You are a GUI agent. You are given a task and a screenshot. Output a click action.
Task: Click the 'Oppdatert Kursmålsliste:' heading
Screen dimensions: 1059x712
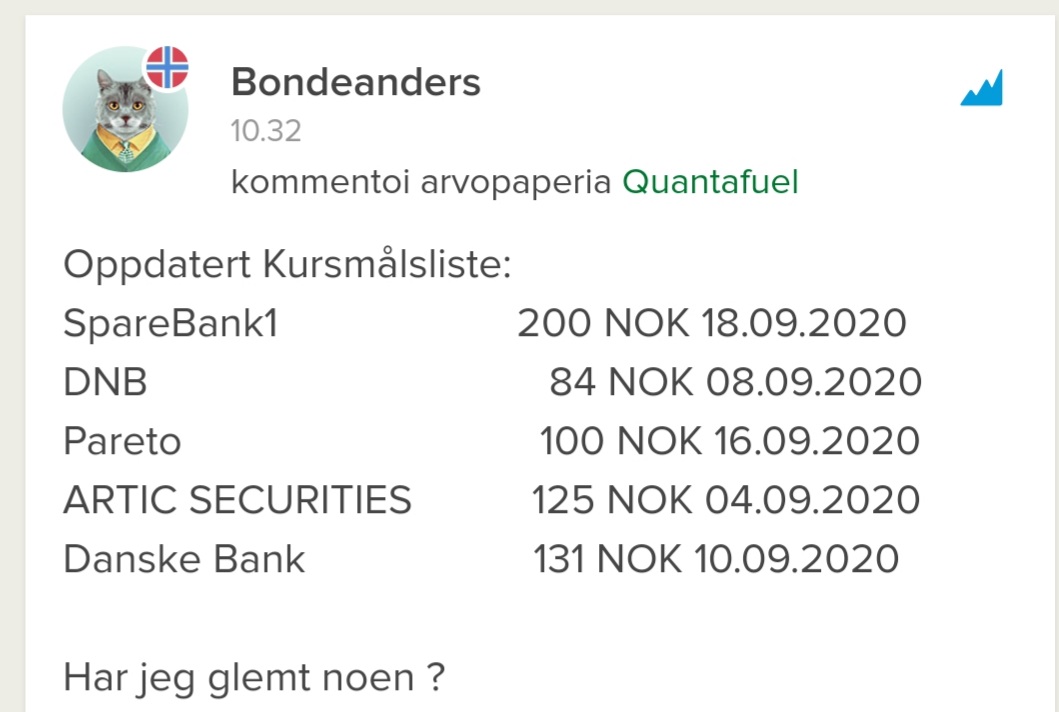(x=287, y=266)
